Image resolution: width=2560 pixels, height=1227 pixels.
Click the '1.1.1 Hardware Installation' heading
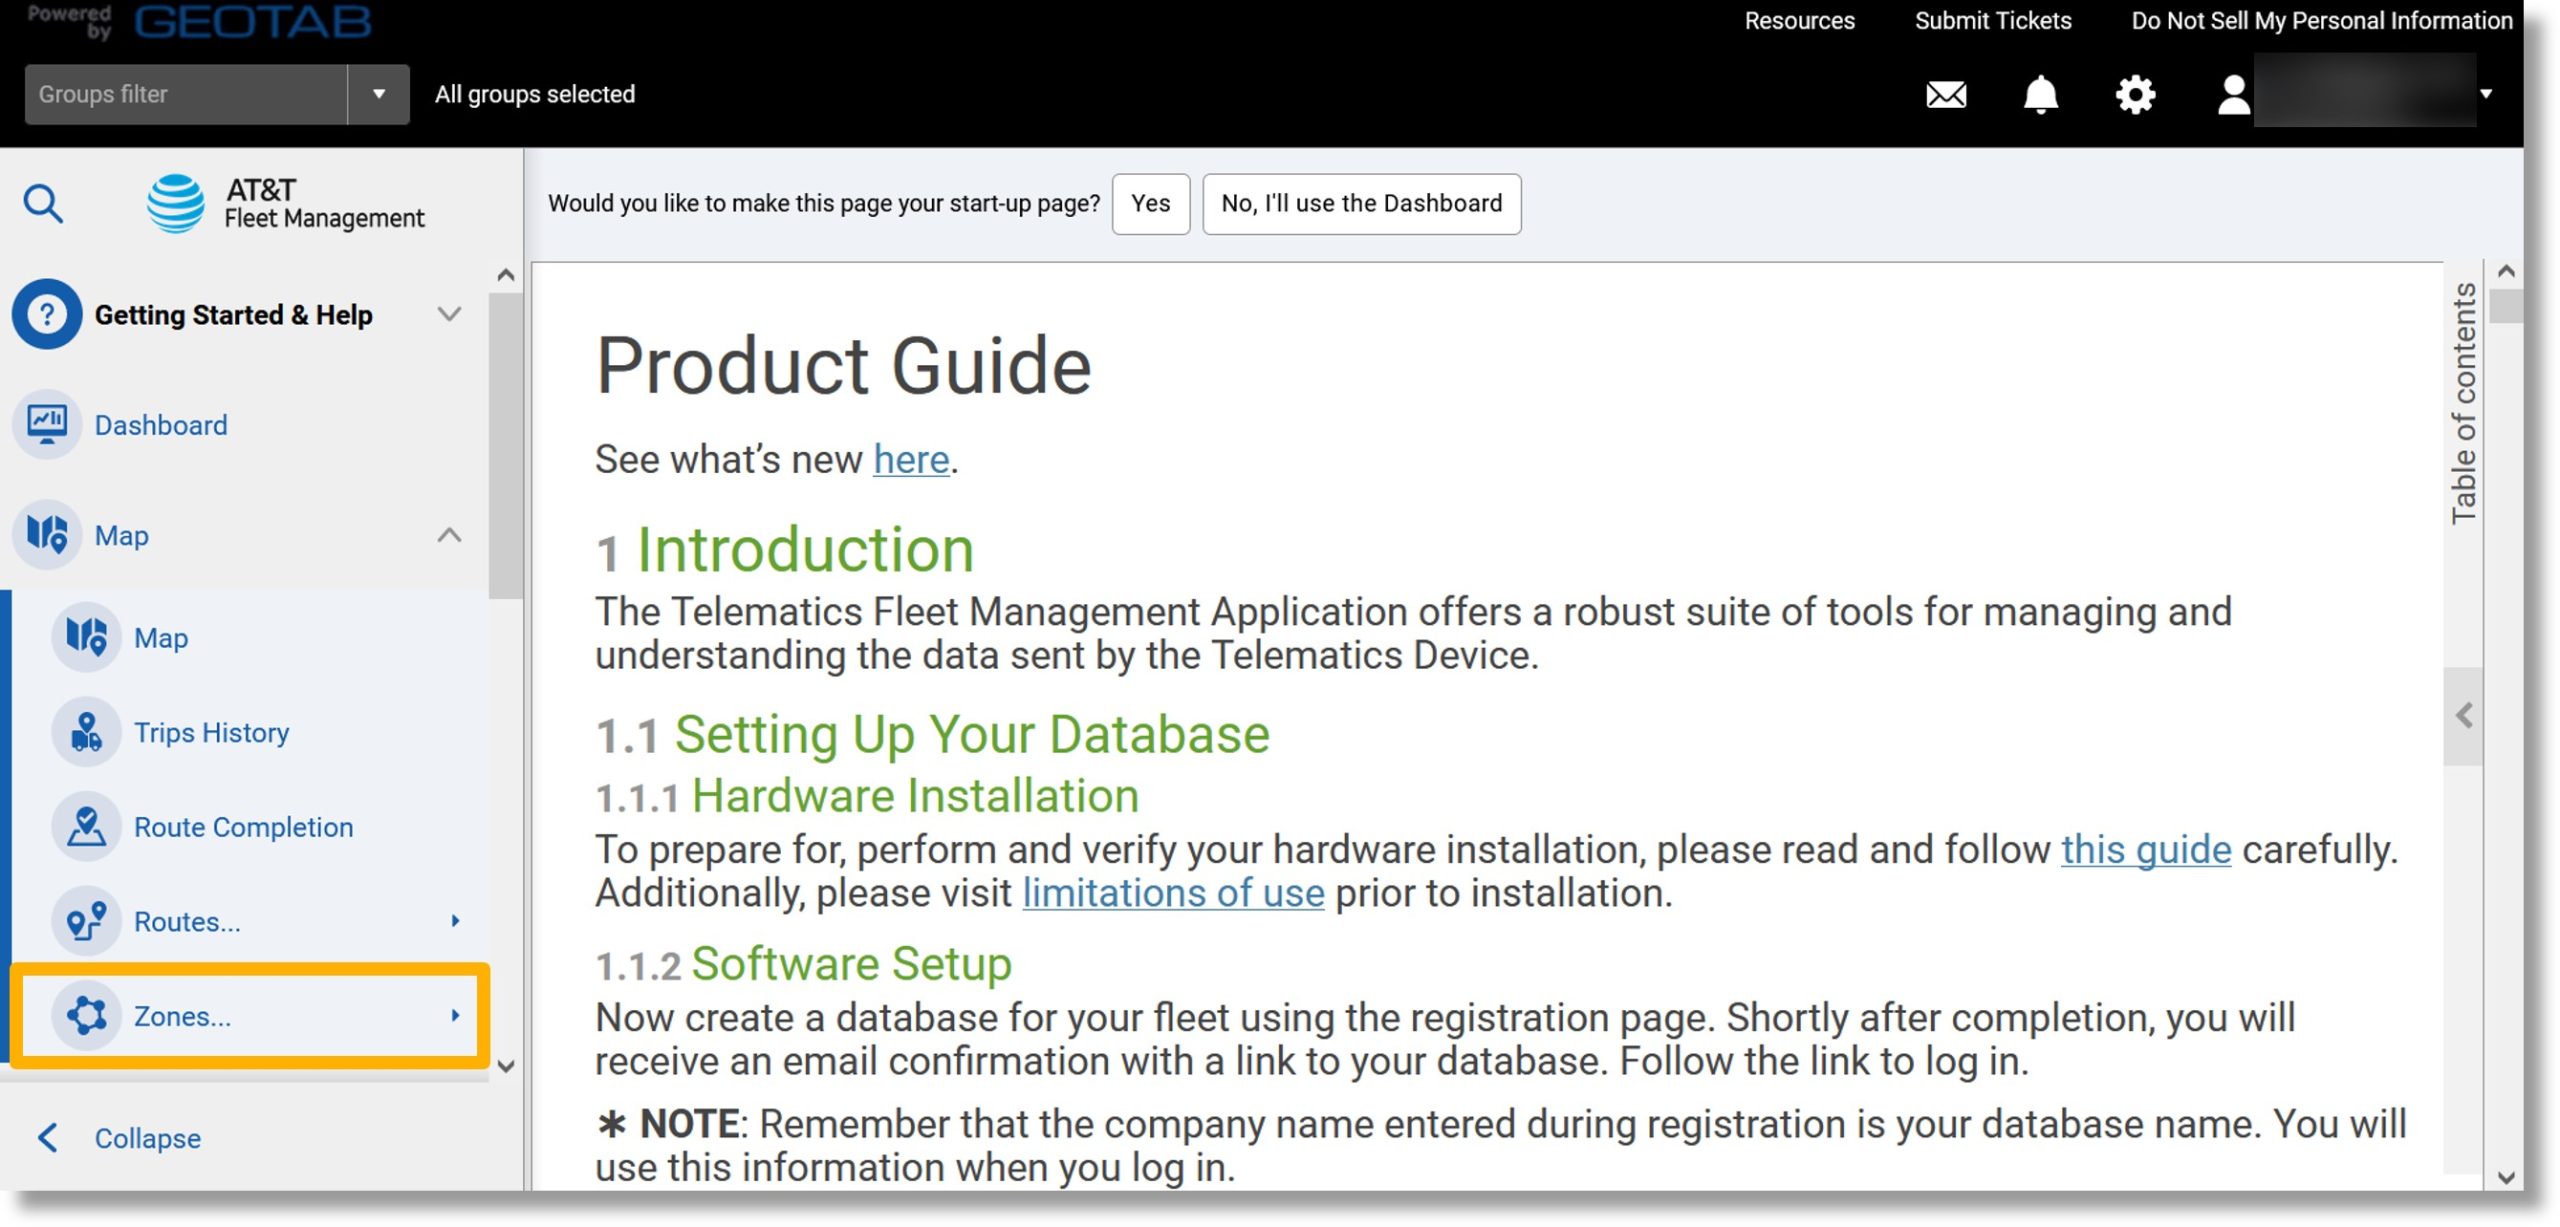click(x=867, y=796)
